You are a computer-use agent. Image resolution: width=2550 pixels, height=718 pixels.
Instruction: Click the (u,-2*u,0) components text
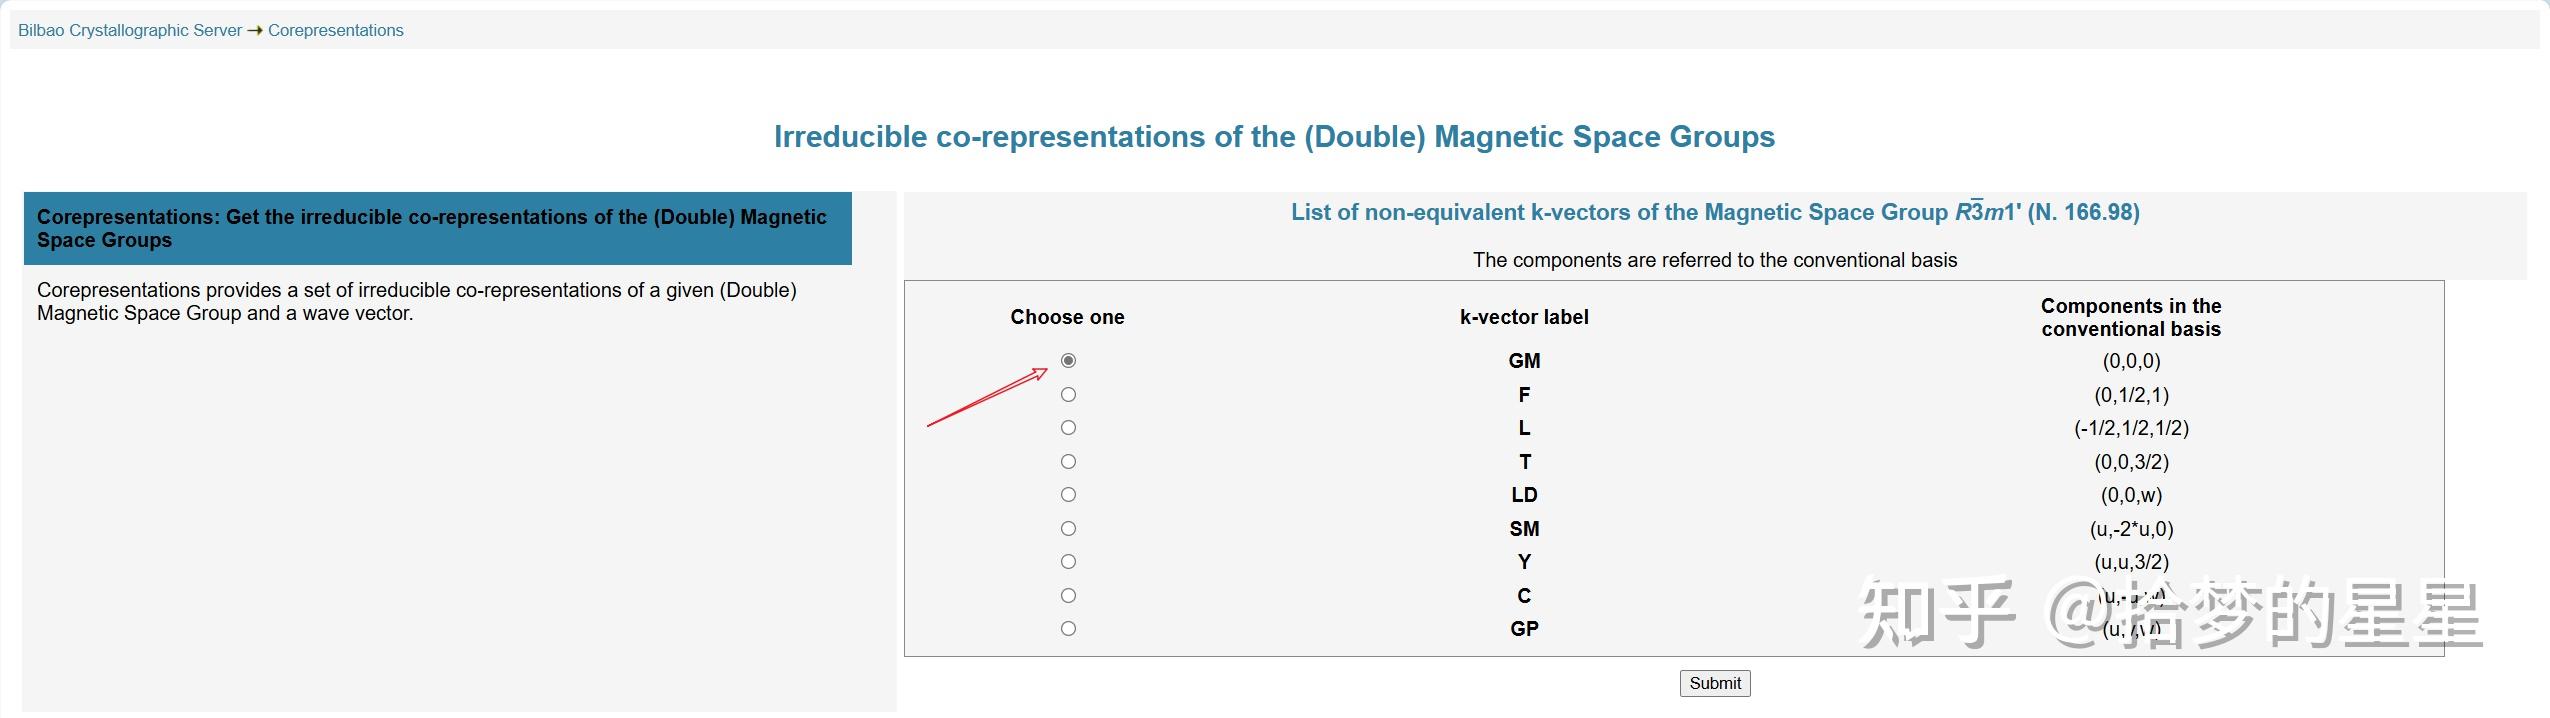coord(2131,529)
